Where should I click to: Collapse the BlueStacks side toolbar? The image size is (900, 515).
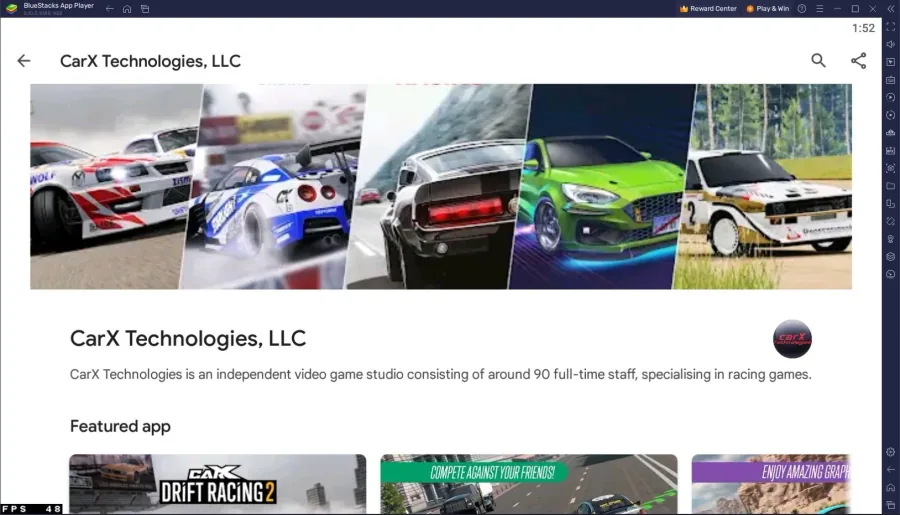[890, 9]
